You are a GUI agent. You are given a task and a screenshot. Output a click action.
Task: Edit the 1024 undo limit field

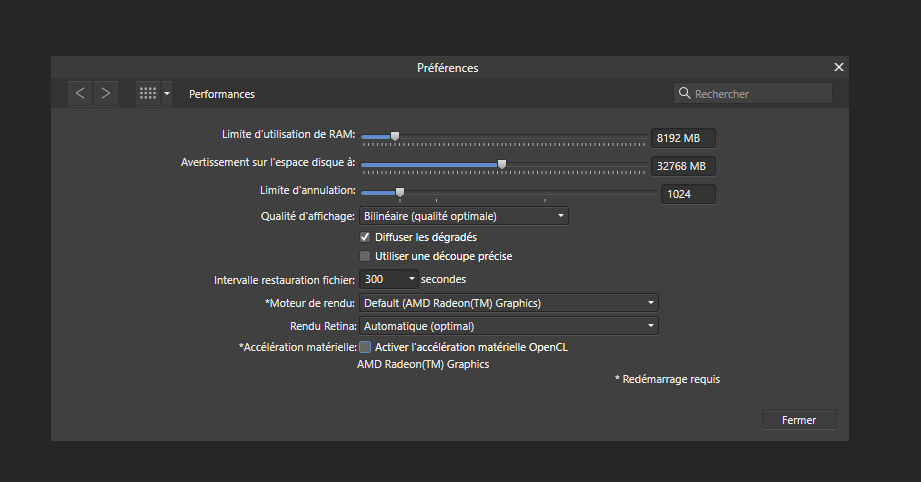[688, 194]
